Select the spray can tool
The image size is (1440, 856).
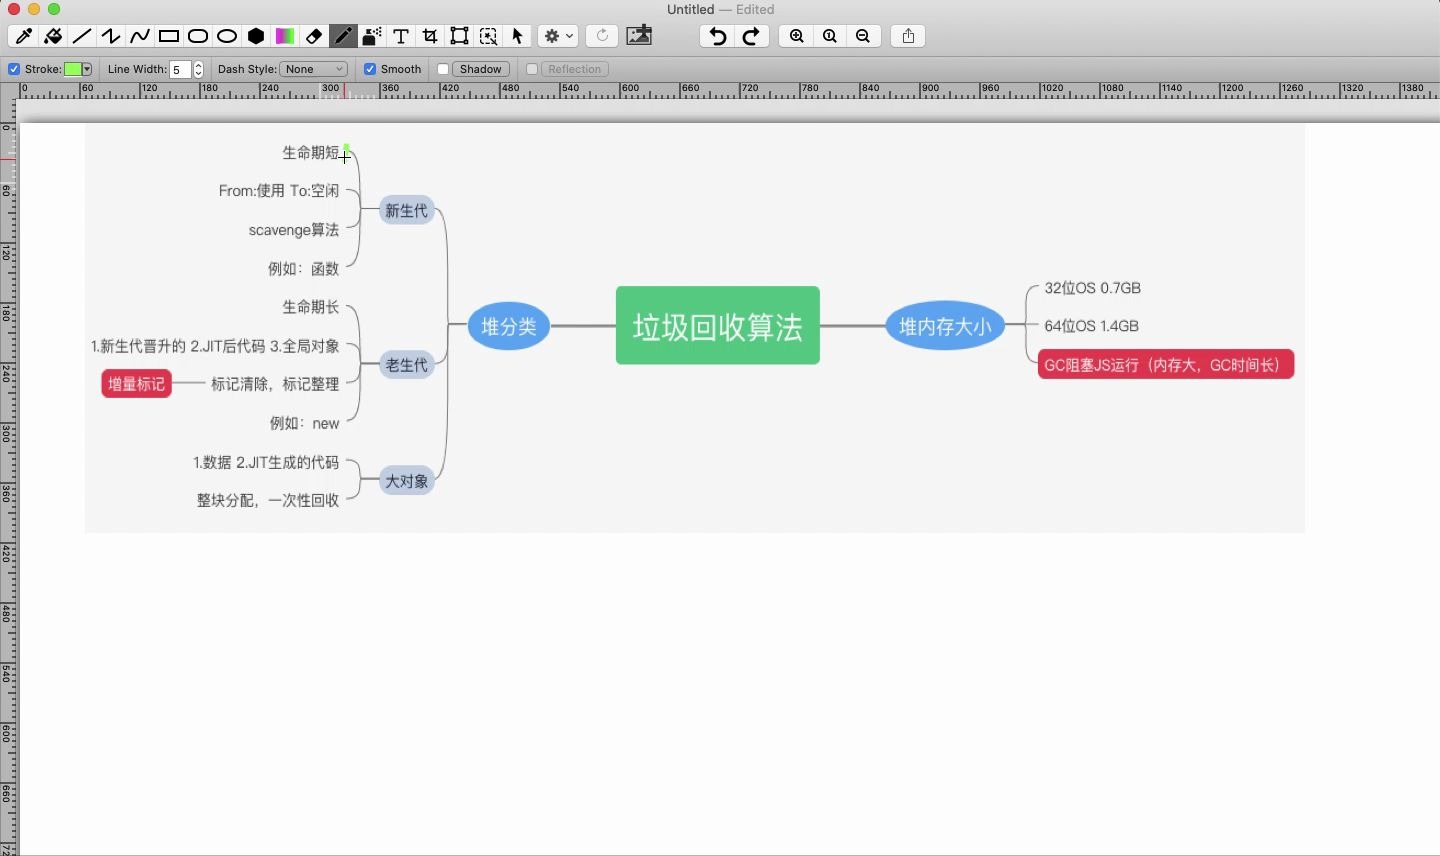tap(372, 36)
